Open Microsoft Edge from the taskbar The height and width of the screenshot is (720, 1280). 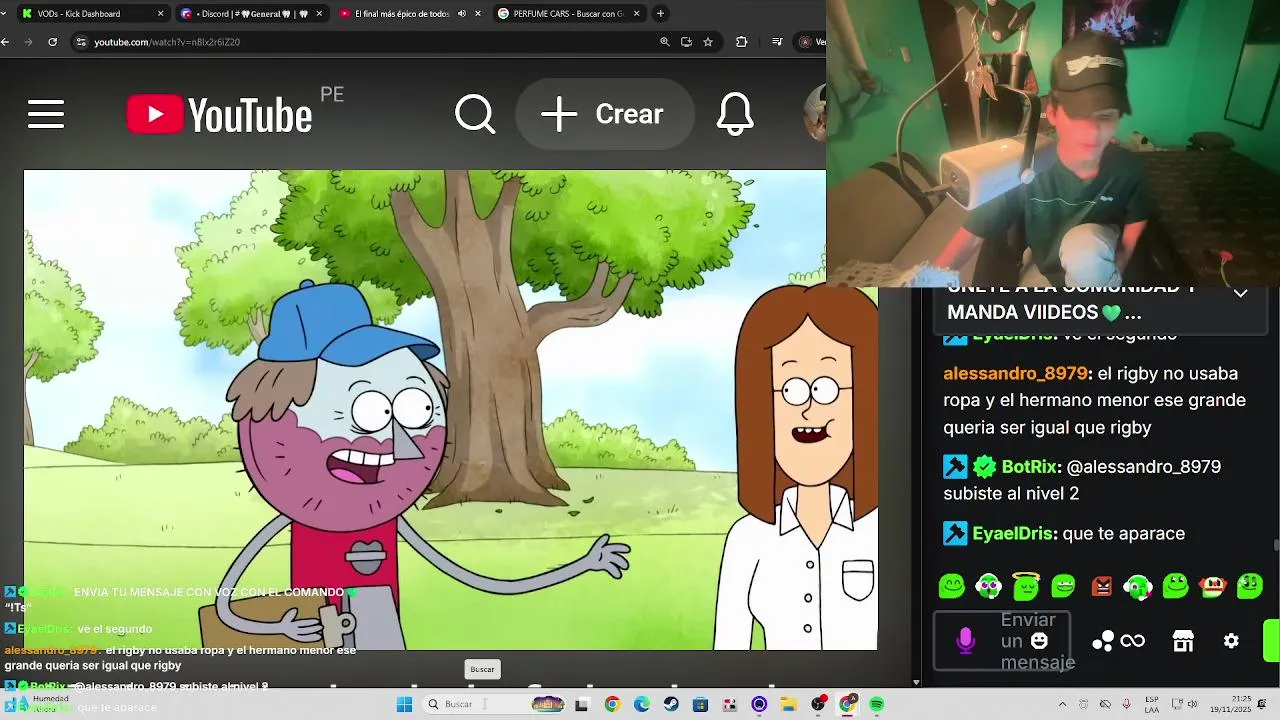pos(641,704)
